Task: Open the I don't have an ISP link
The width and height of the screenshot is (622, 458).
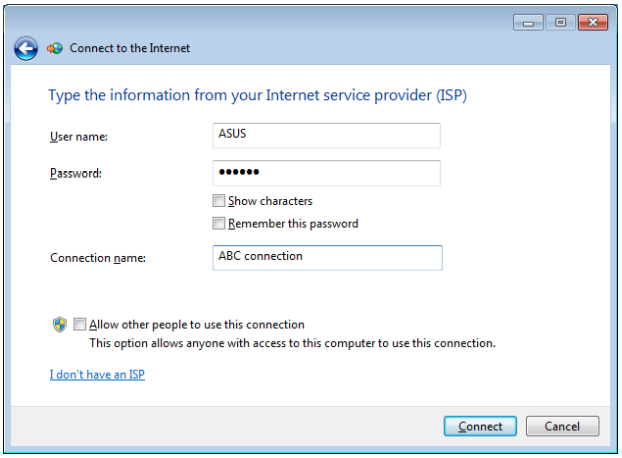Action: tap(97, 374)
